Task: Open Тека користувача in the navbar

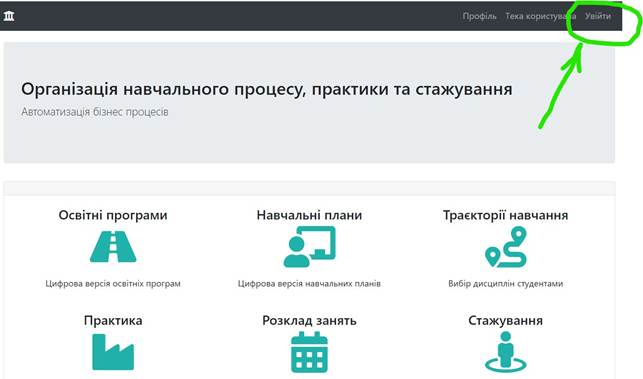Action: coord(540,16)
